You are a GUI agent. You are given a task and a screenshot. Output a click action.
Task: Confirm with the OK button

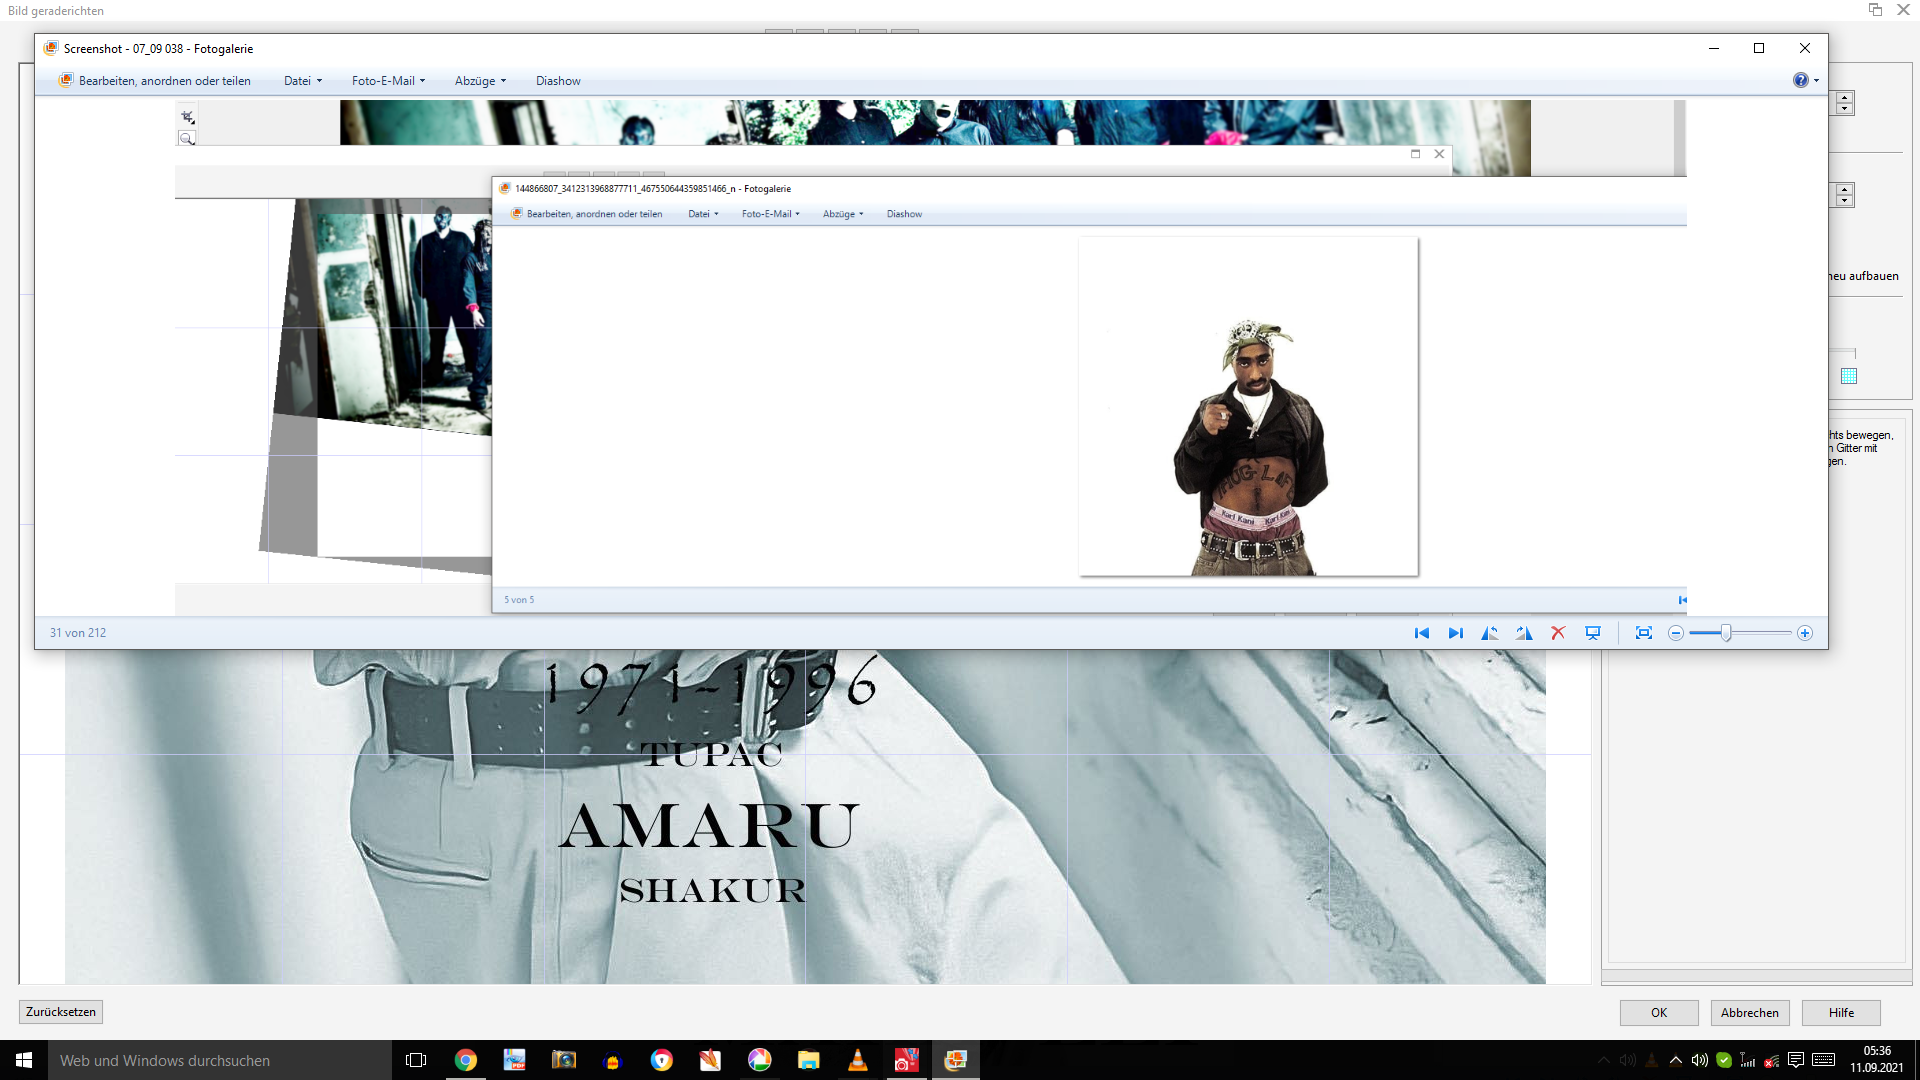pos(1659,1013)
